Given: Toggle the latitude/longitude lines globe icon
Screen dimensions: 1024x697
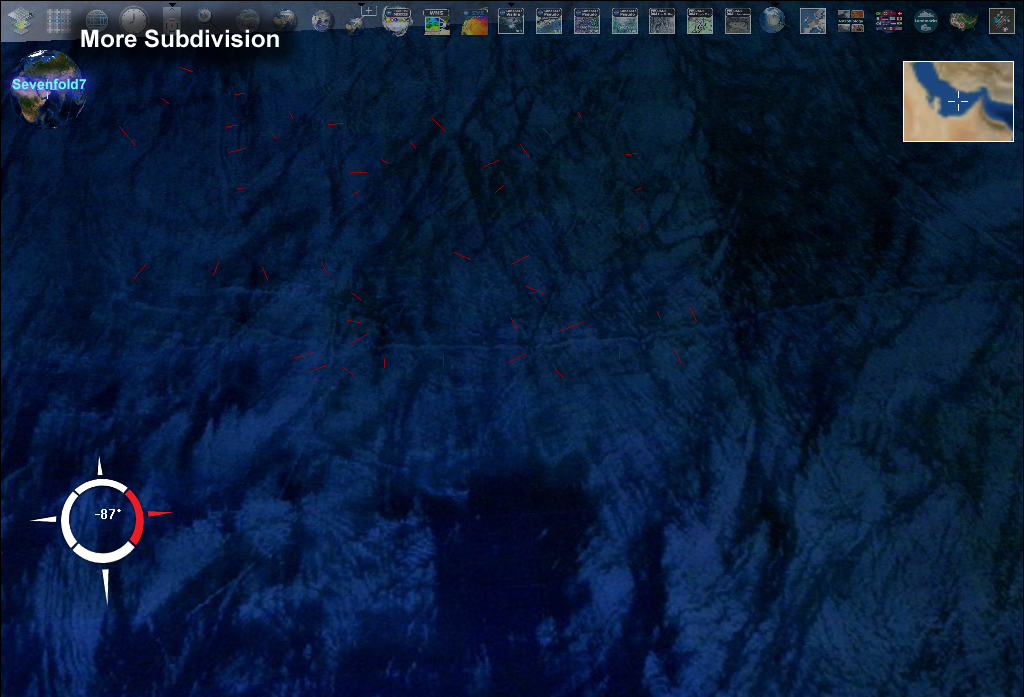Looking at the screenshot, I should pyautogui.click(x=97, y=21).
